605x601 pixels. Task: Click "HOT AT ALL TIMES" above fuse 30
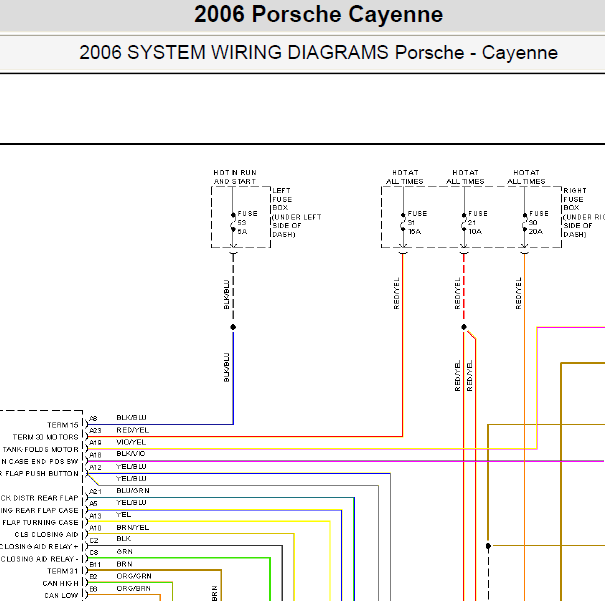[x=526, y=177]
